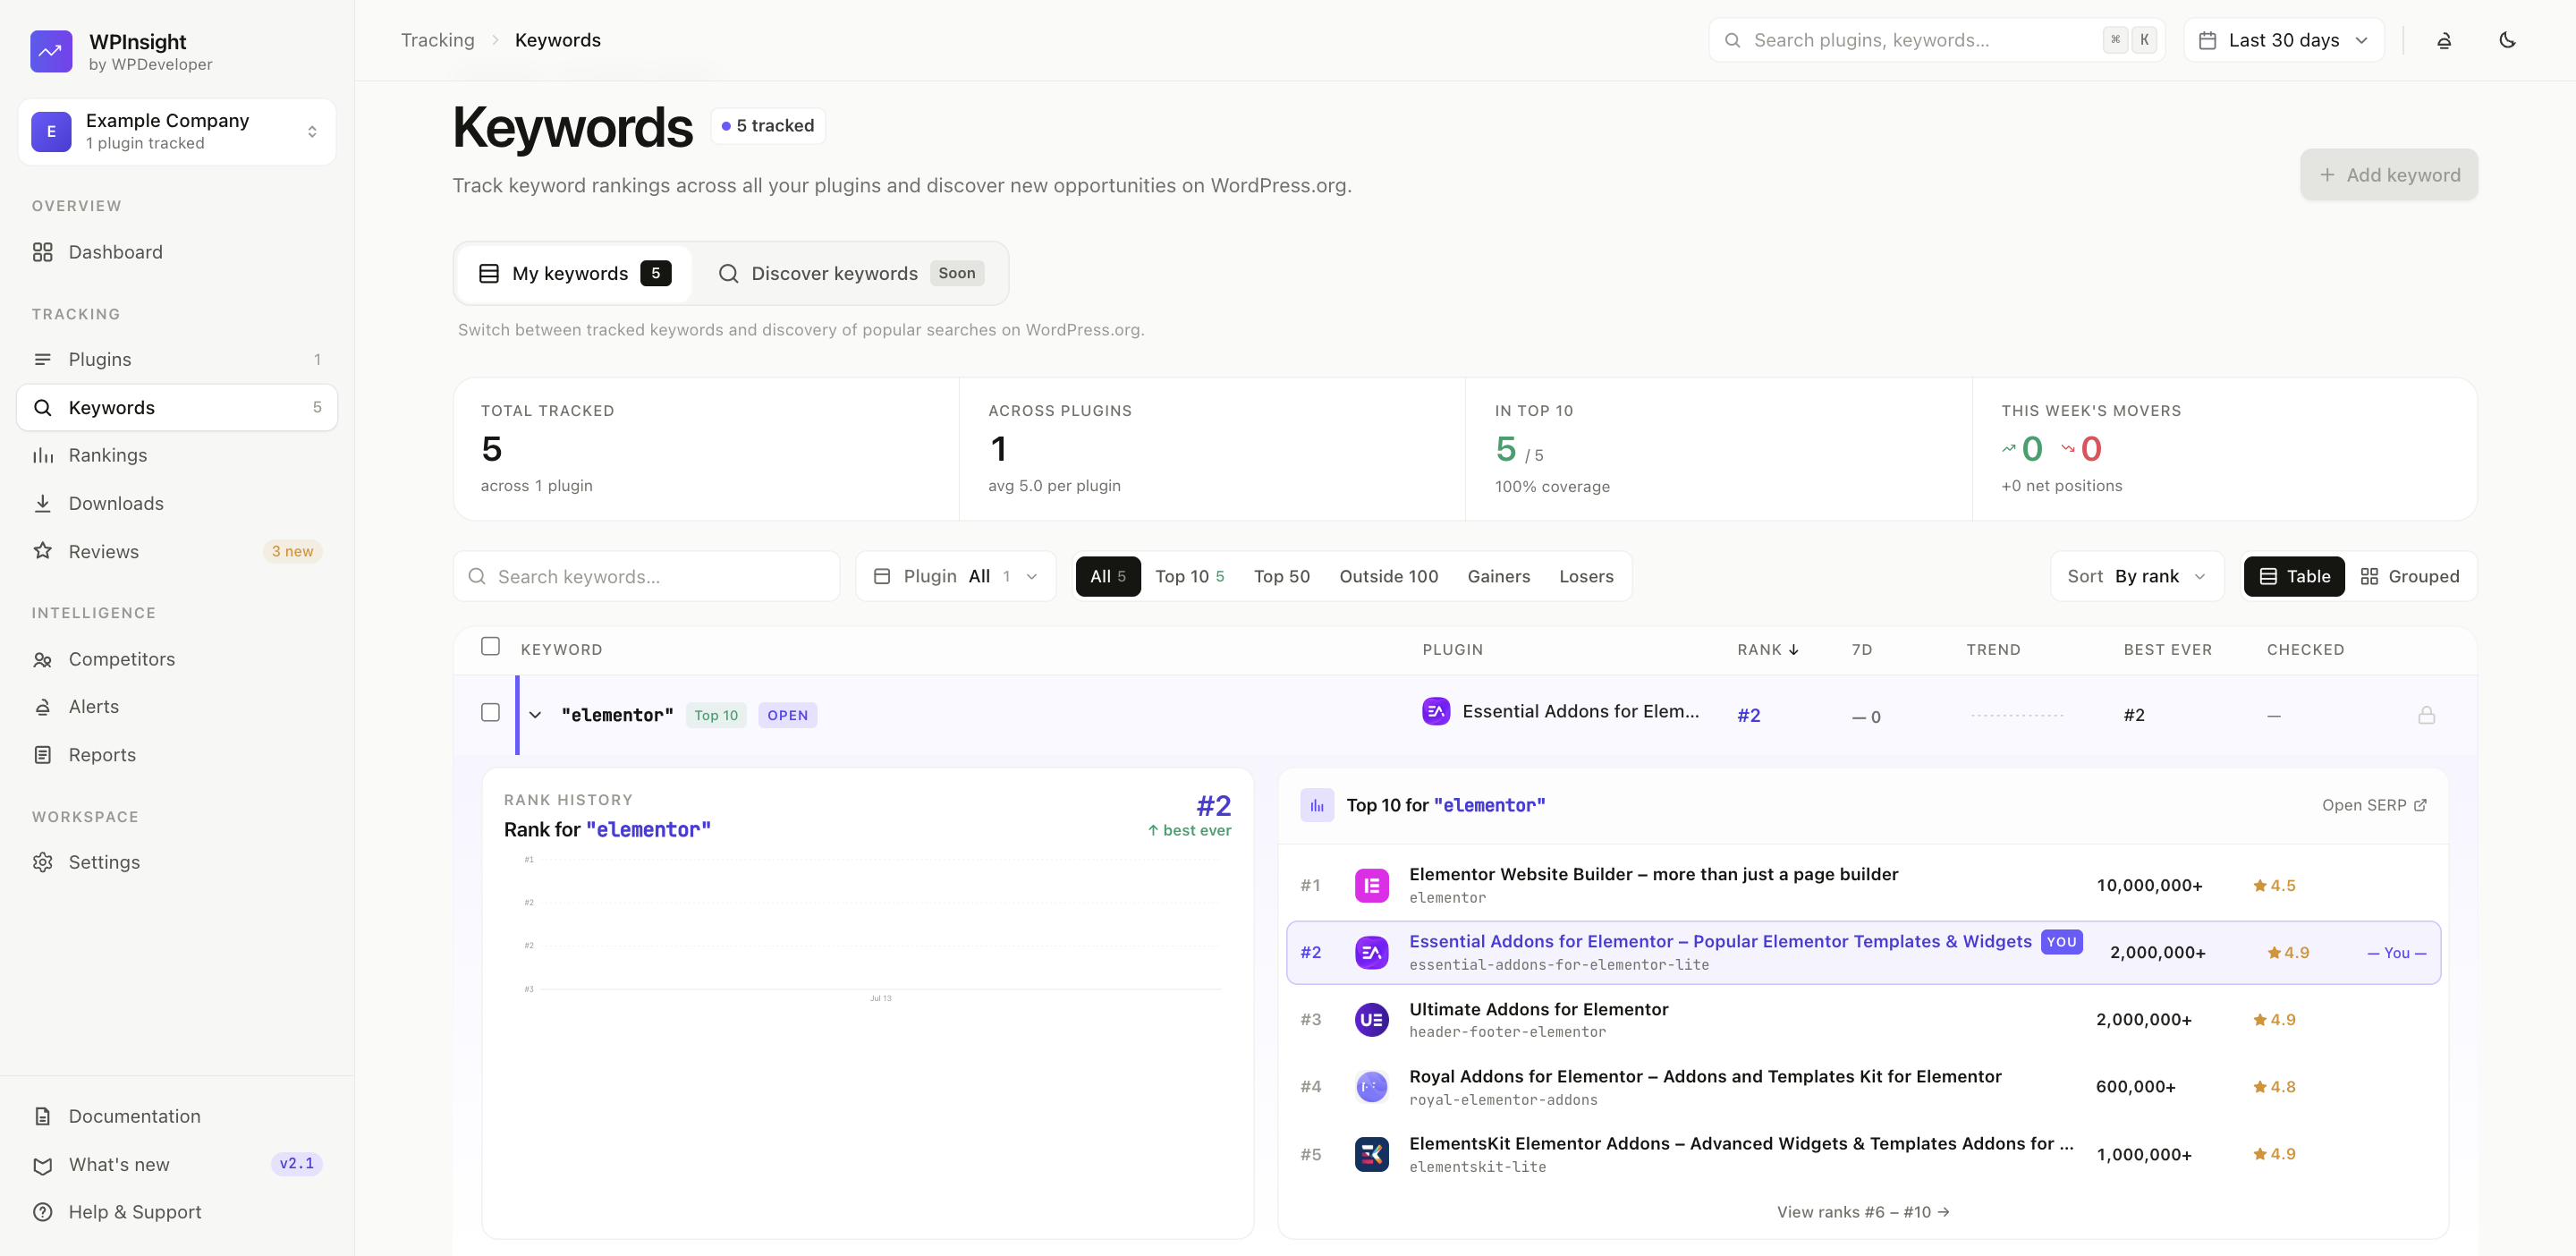The image size is (2576, 1256).
Task: Open the Ultimate Addons for Elementor result title
Action: point(1538,1010)
